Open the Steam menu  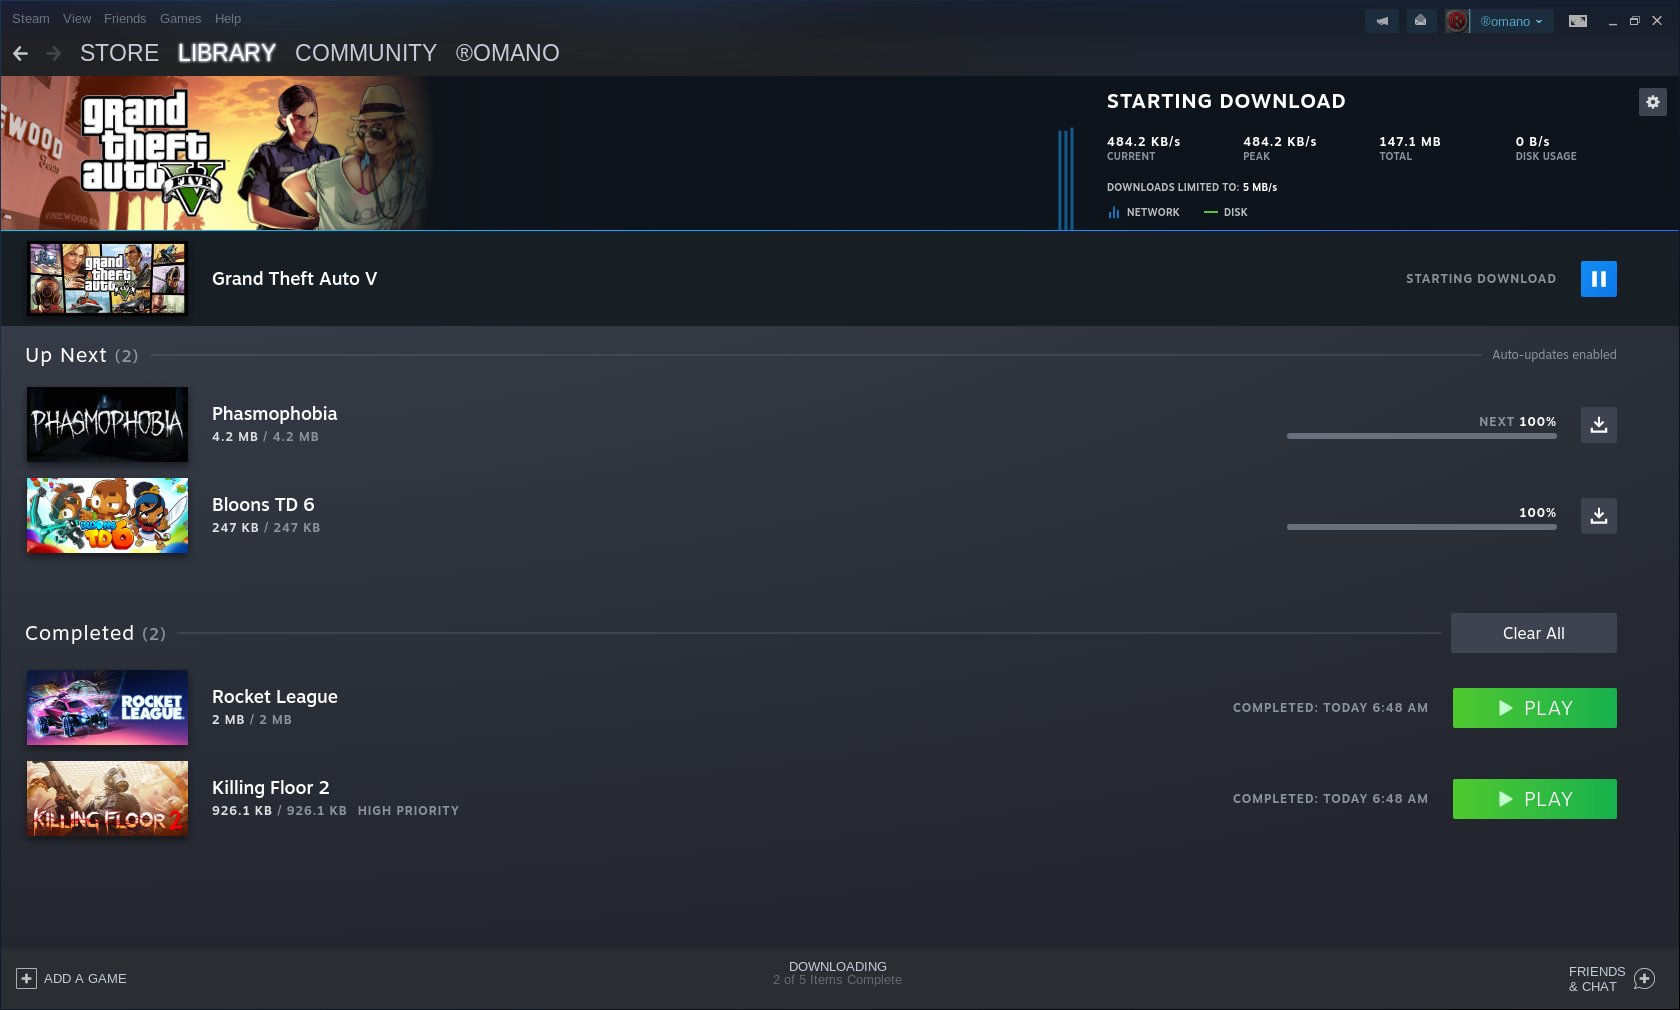pyautogui.click(x=30, y=18)
